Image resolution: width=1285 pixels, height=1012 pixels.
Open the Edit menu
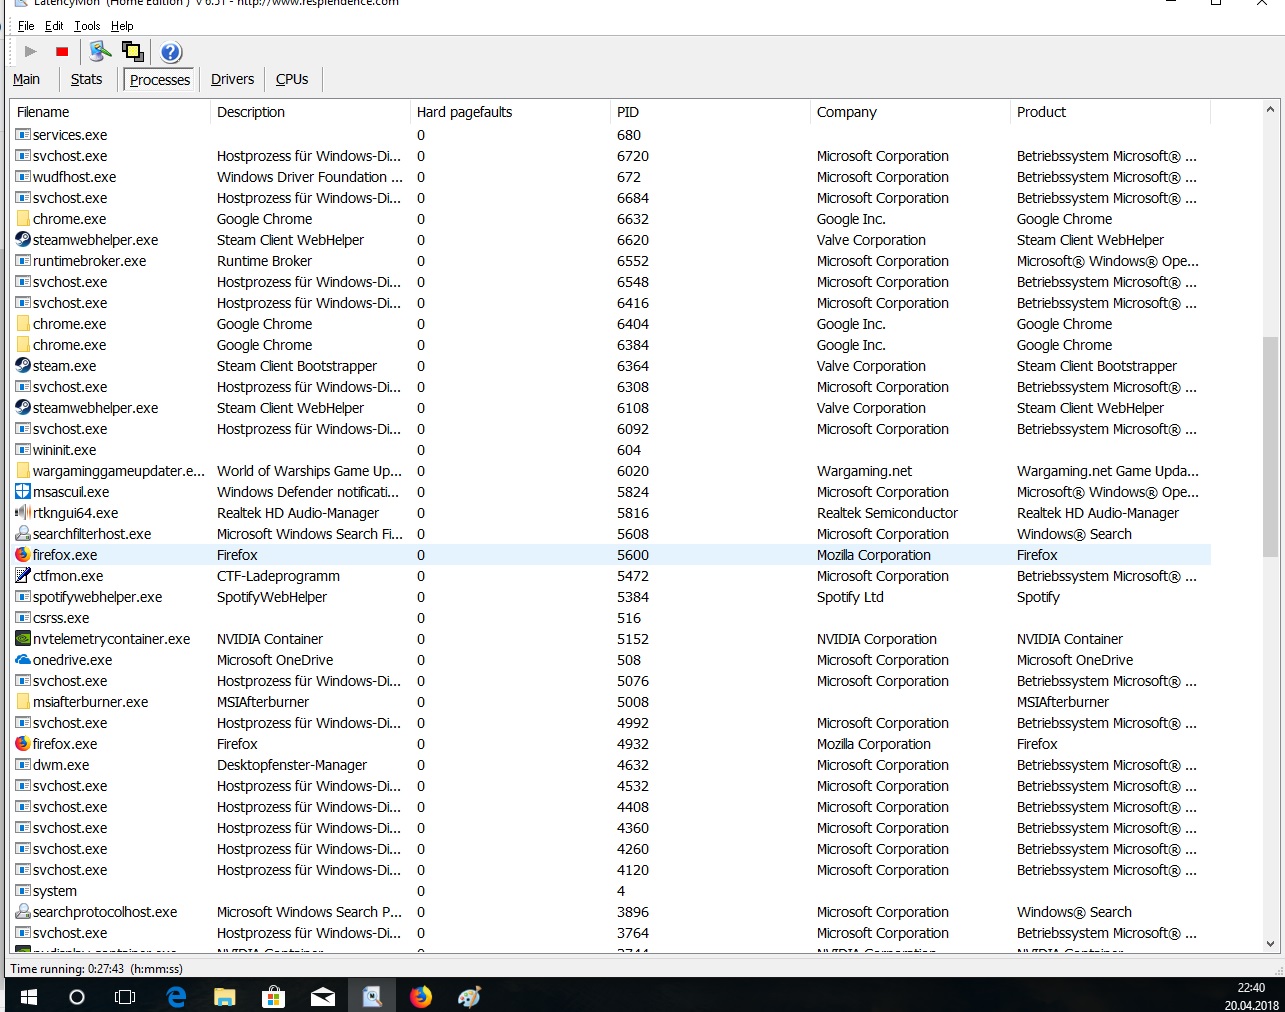click(54, 26)
